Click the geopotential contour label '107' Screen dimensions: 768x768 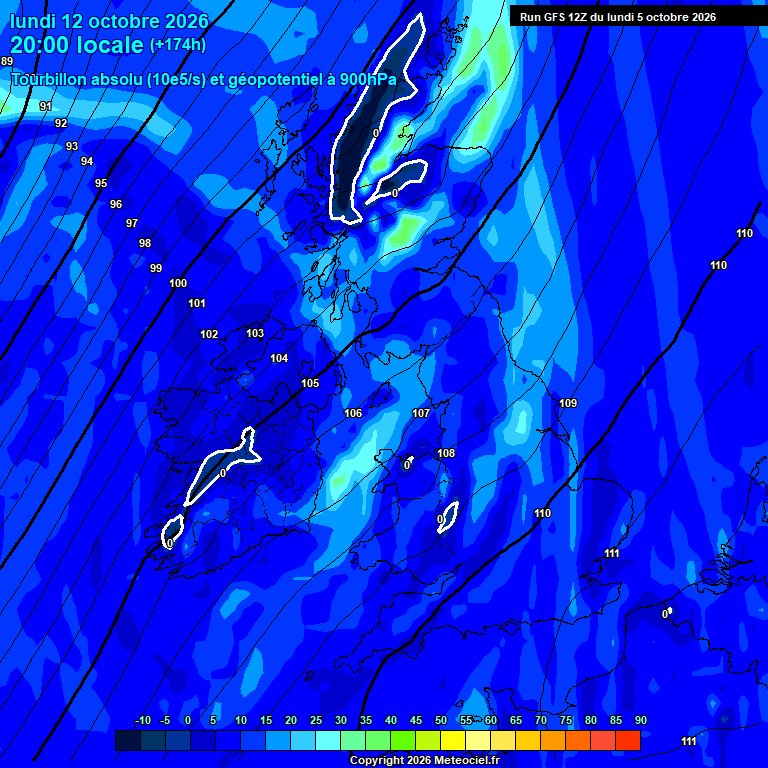tap(421, 413)
